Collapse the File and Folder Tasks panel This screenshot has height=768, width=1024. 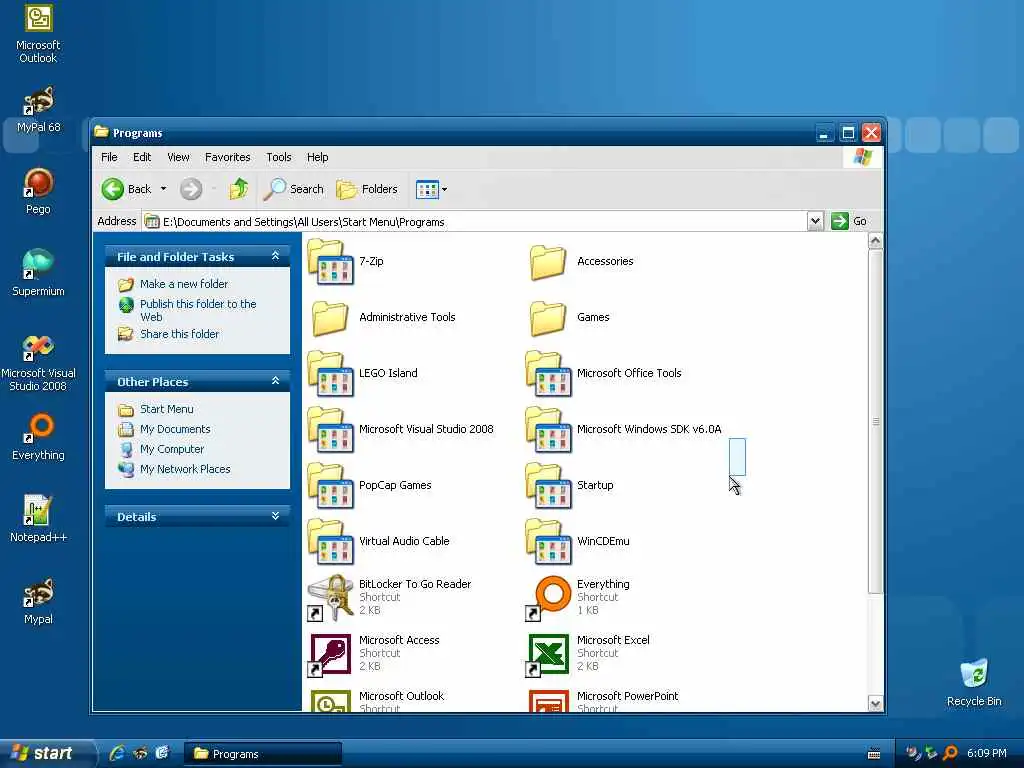coord(276,256)
